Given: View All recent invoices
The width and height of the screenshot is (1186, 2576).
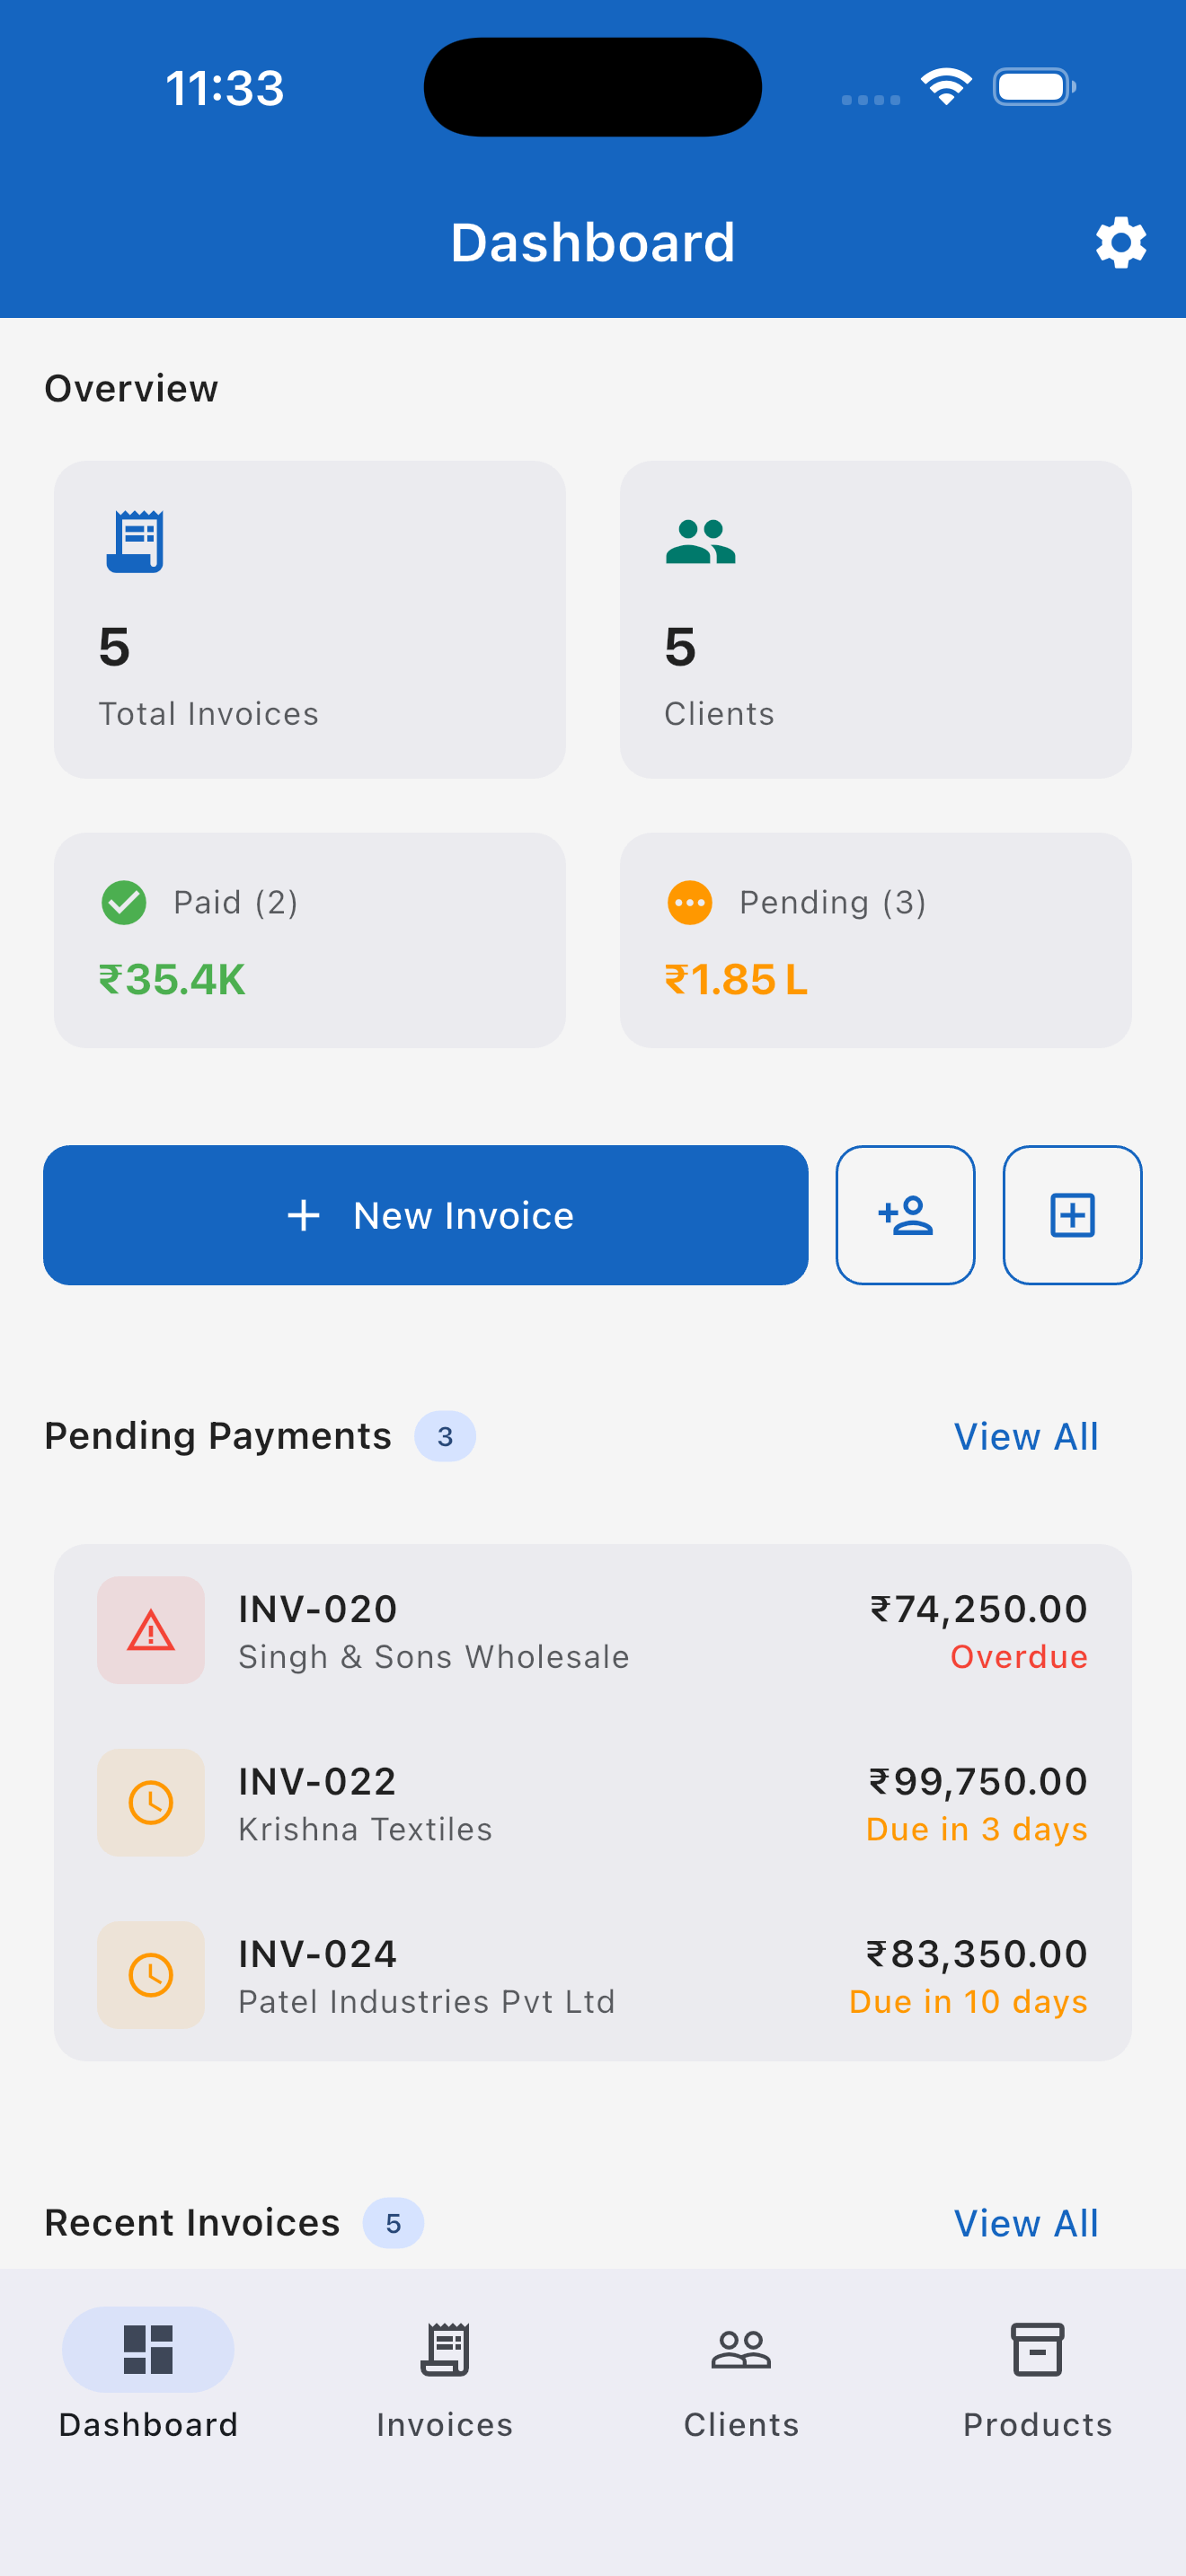Looking at the screenshot, I should (1026, 2223).
